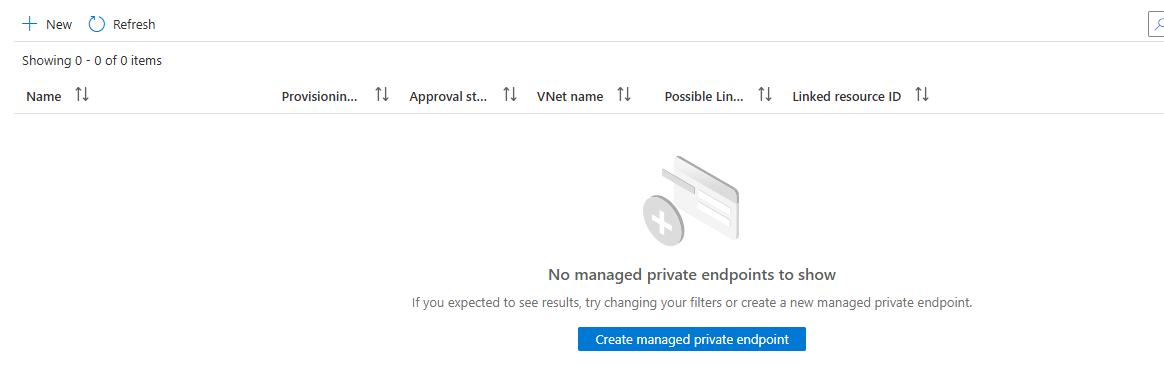Screen dimensions: 1164x382
Task: Toggle sort arrows beside Approval st... column
Action: coord(509,95)
